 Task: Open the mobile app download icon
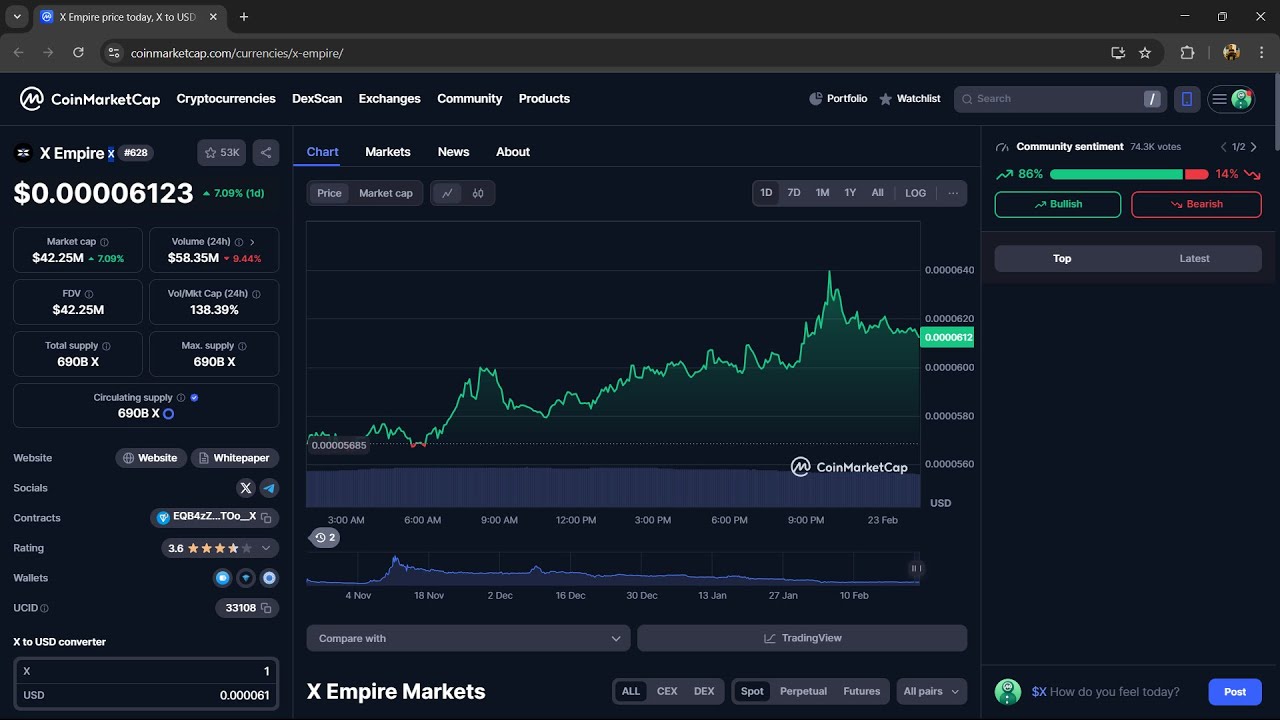1187,99
